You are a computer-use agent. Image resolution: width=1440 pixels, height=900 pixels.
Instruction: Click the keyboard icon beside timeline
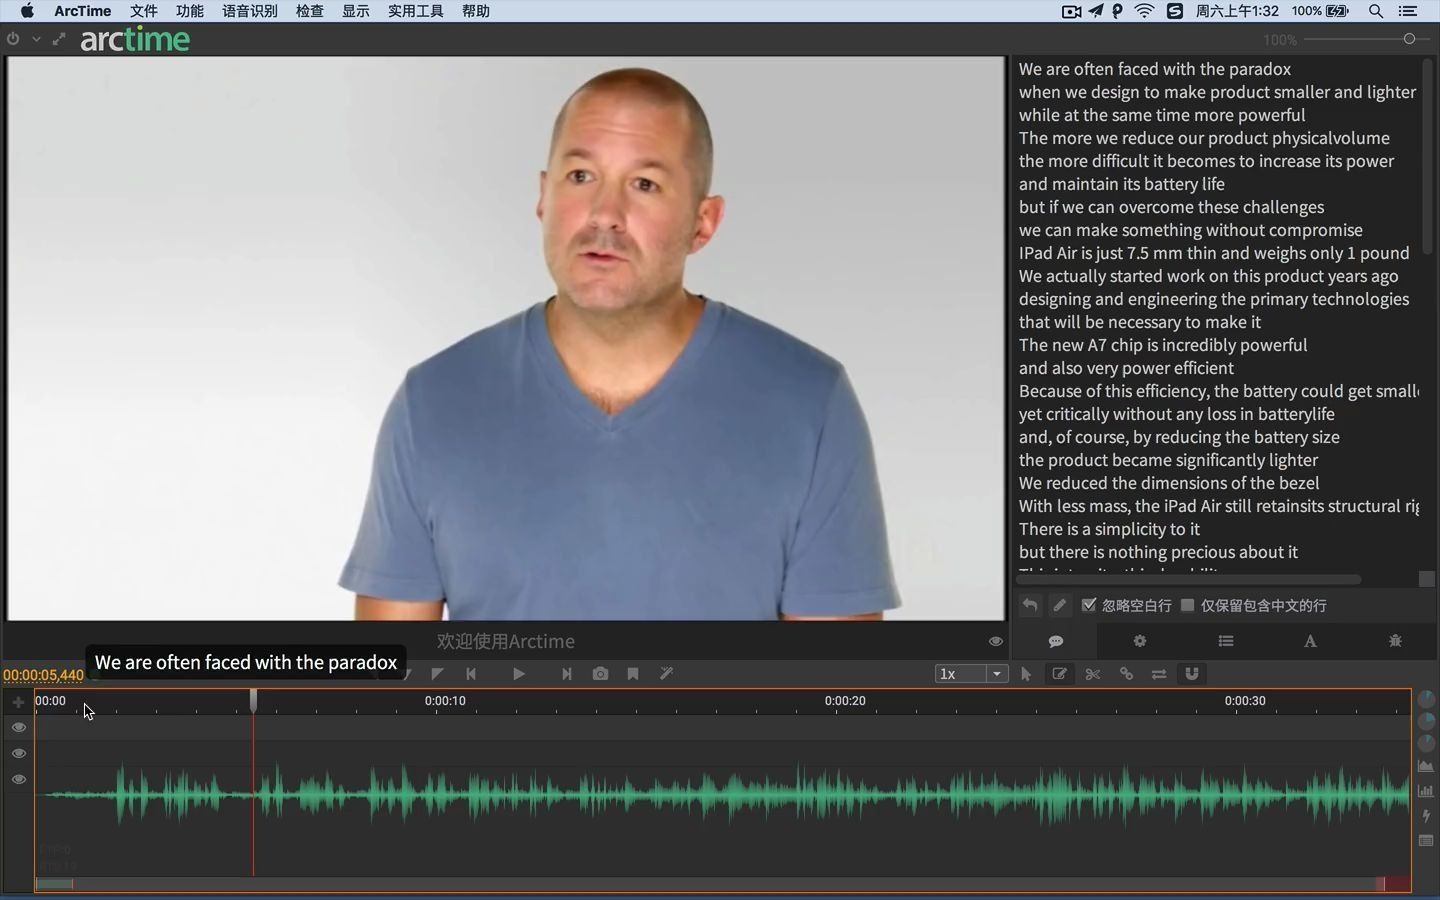point(1426,841)
